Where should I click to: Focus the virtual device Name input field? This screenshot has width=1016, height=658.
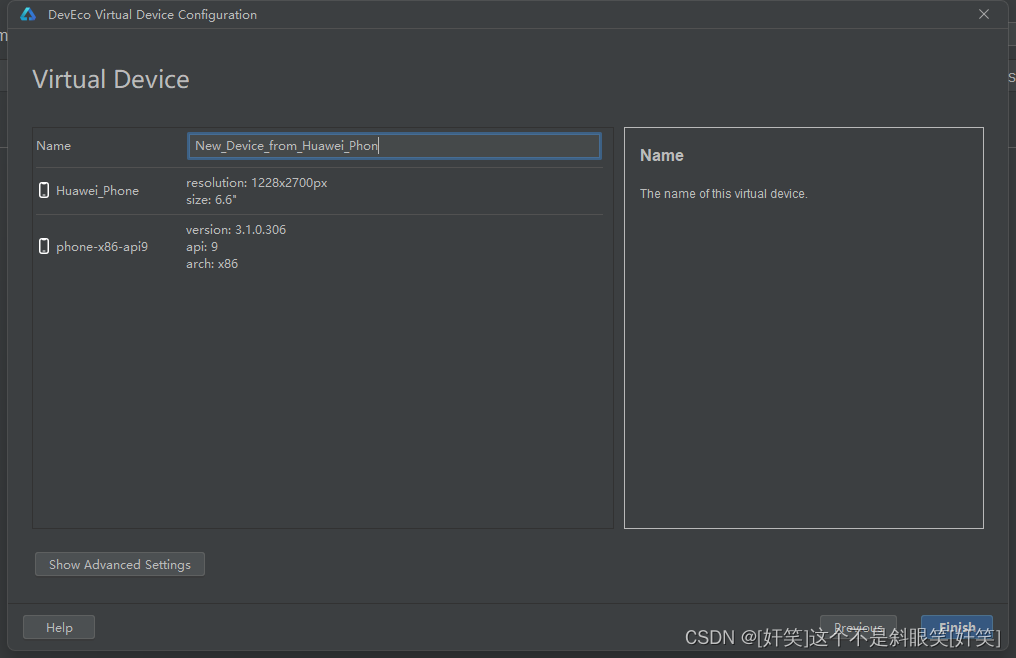(394, 146)
